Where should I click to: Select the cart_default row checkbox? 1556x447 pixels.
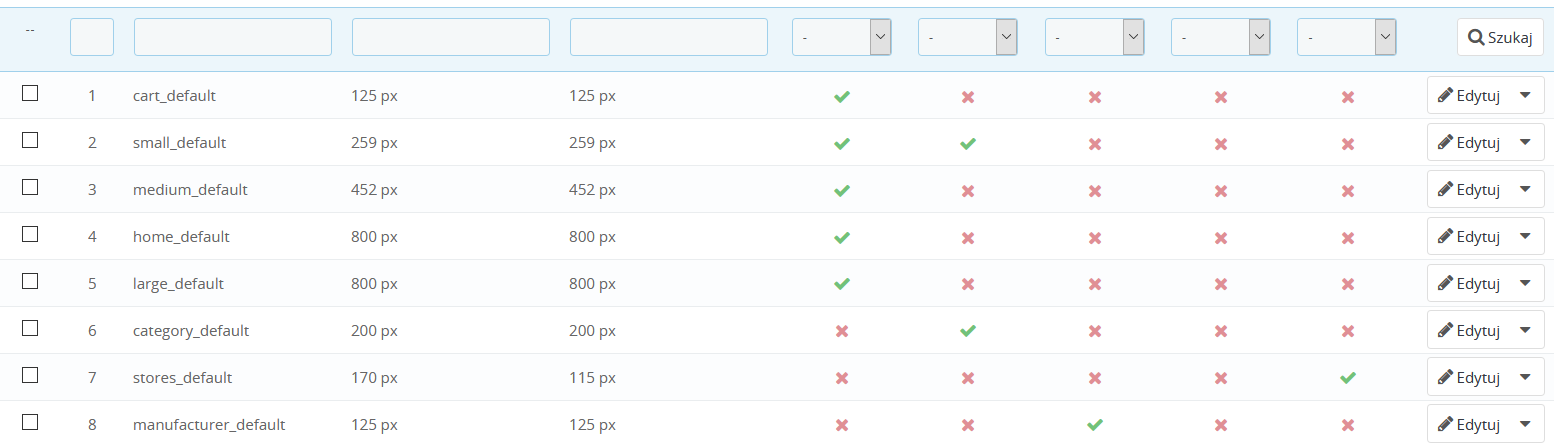pyautogui.click(x=30, y=93)
